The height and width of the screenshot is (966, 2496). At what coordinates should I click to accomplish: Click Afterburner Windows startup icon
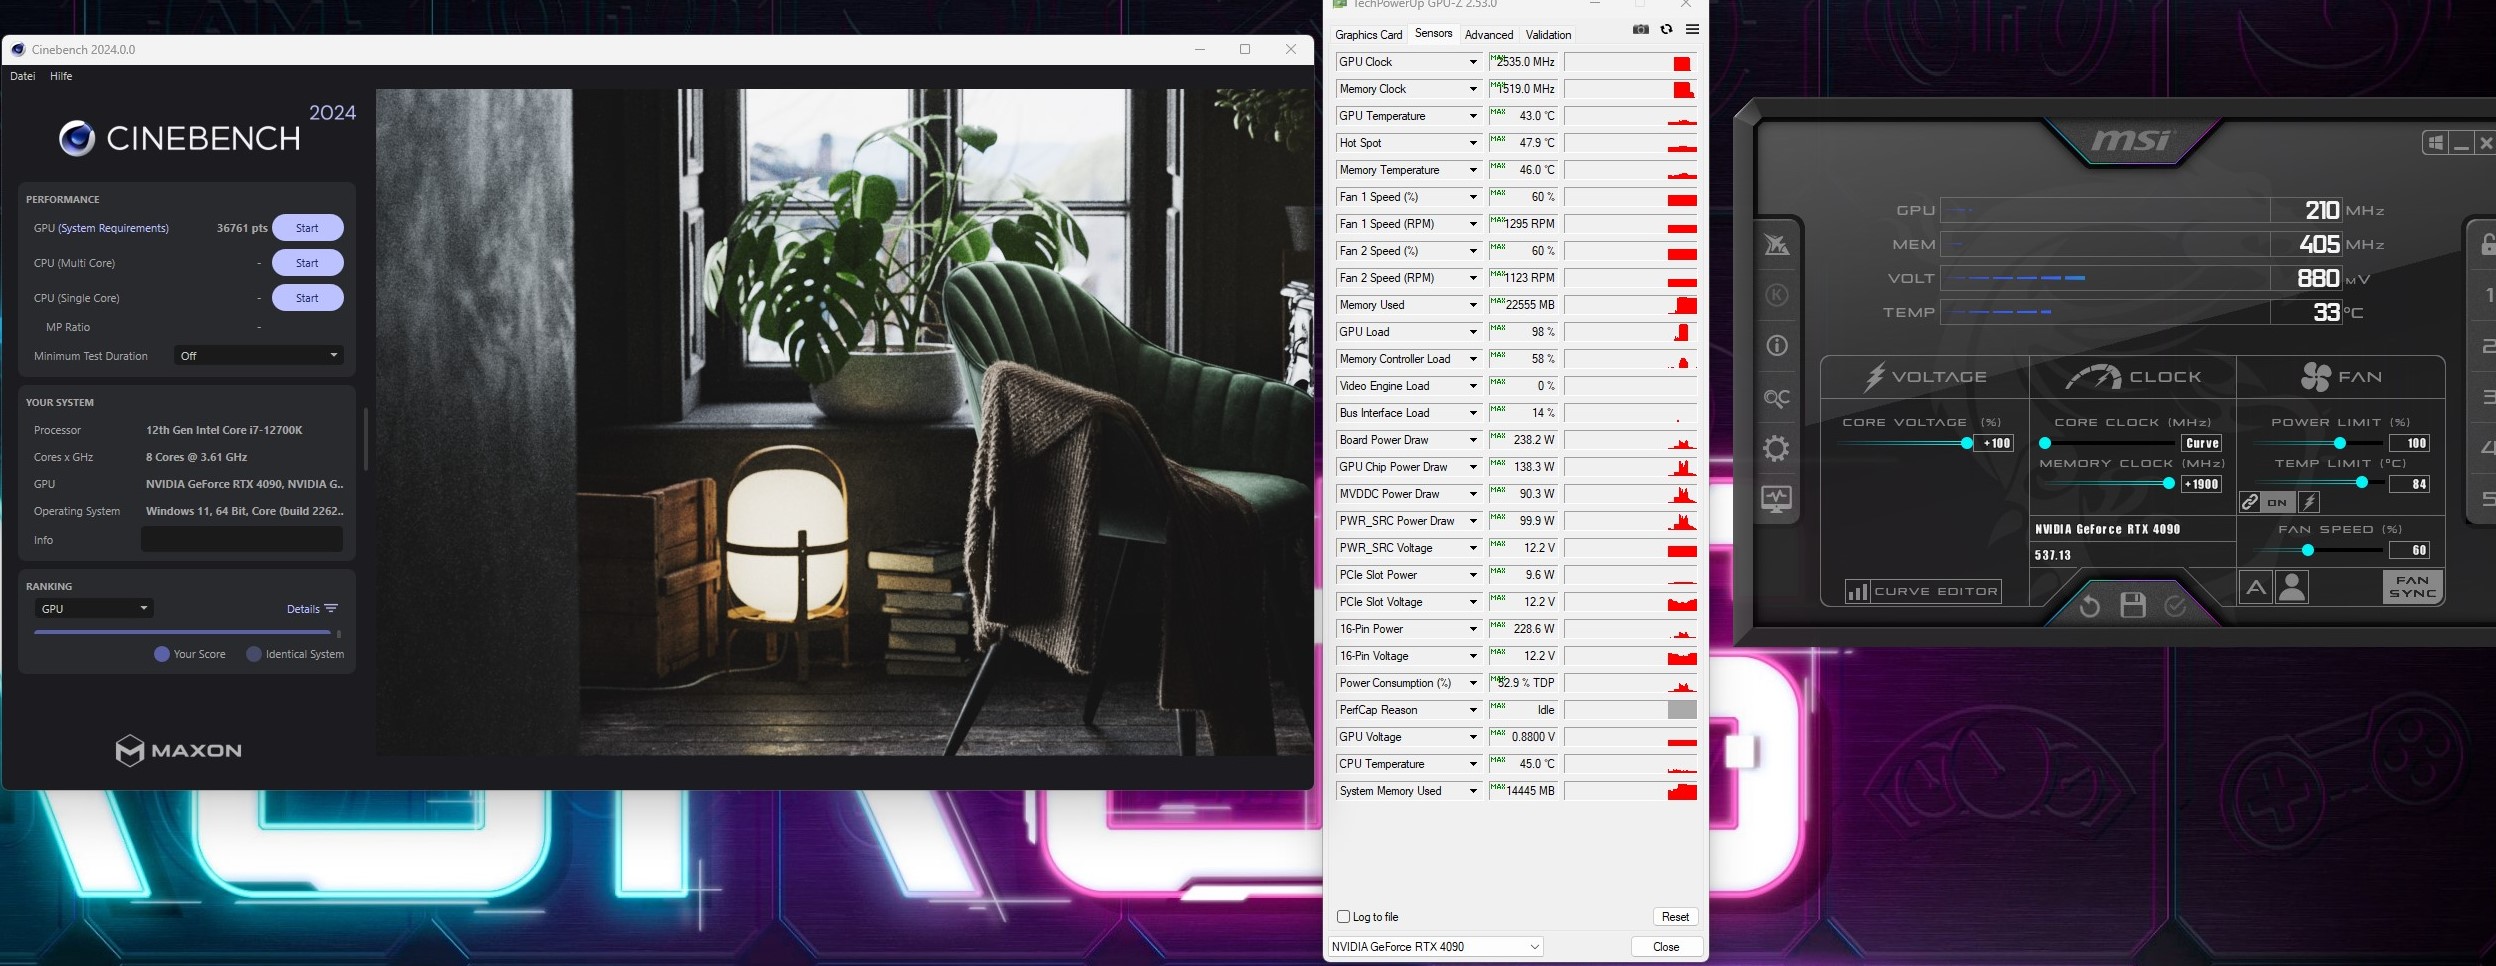2435,143
